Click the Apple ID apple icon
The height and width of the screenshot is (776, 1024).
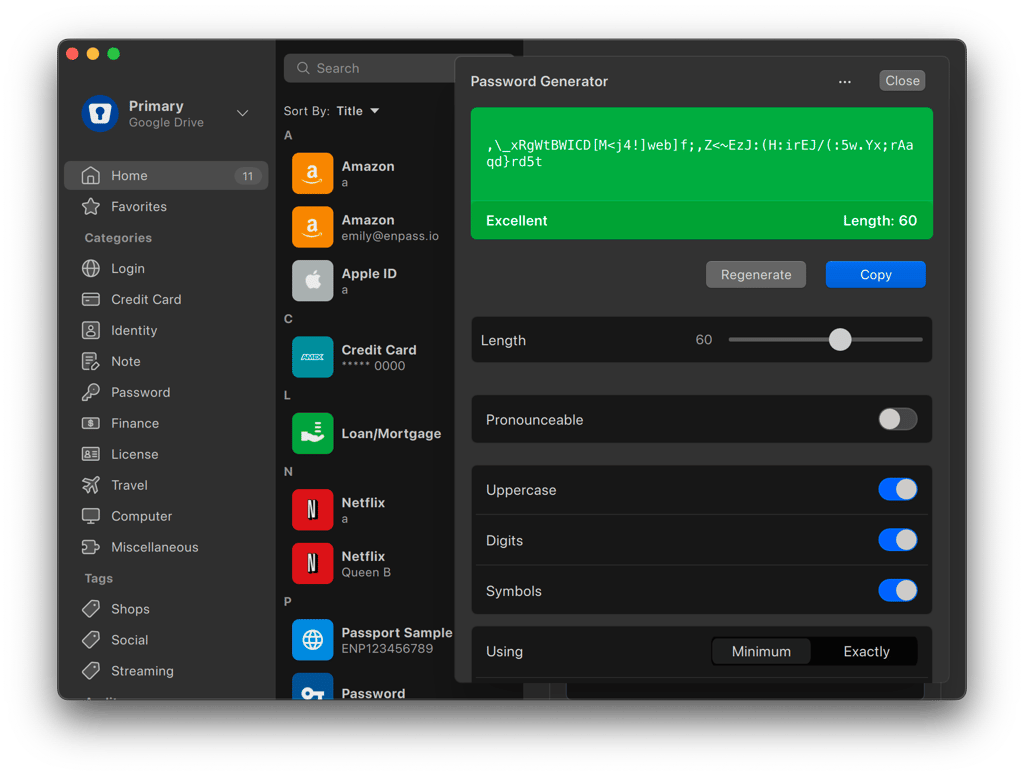(x=312, y=281)
